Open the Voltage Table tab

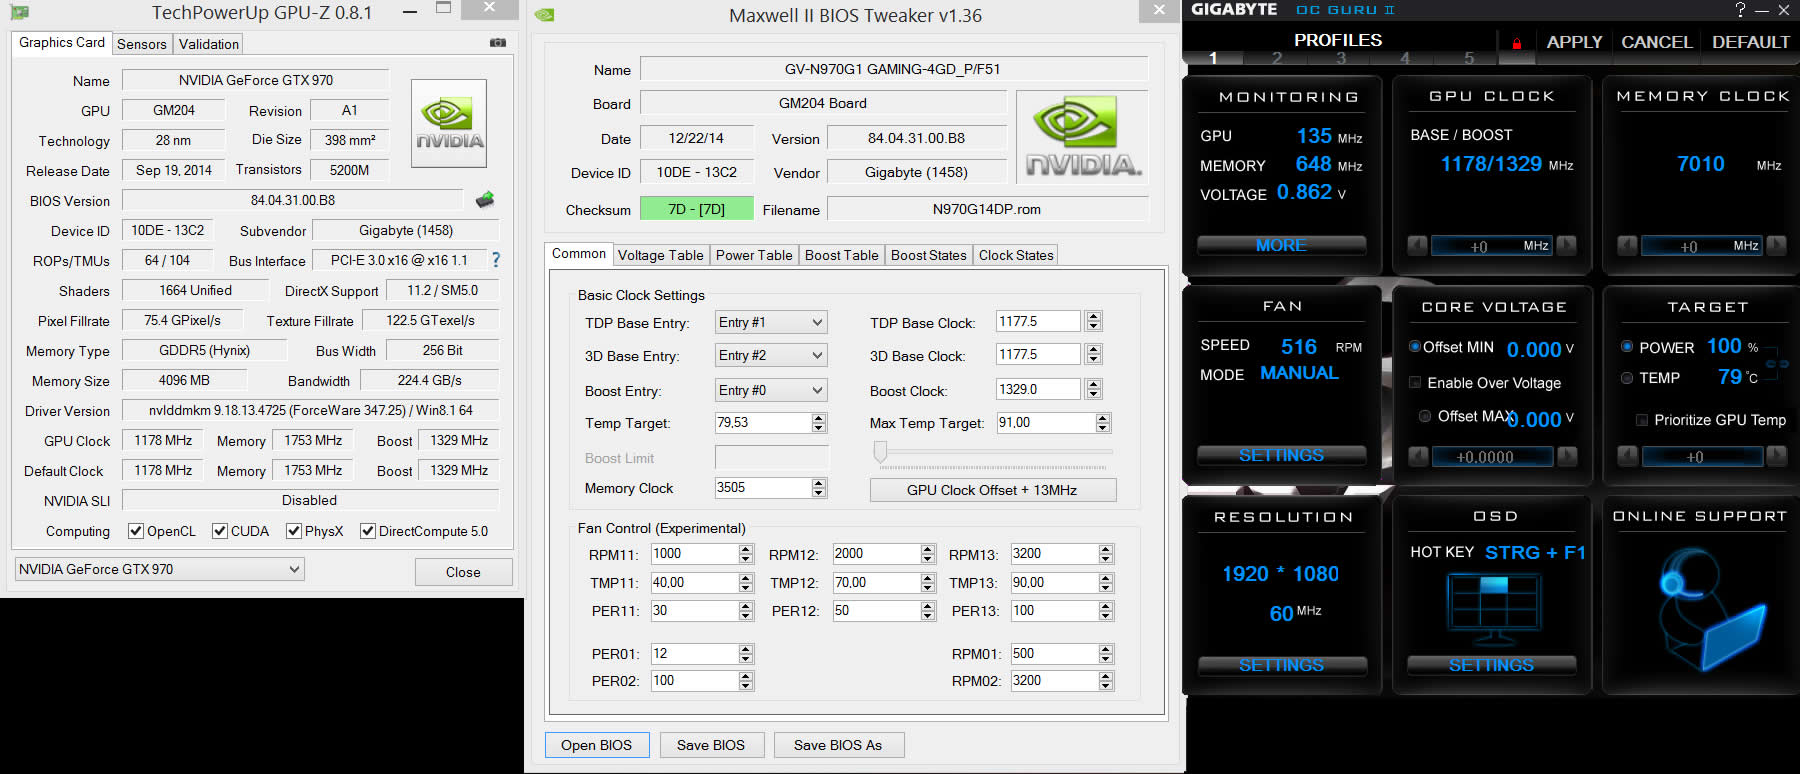coord(660,255)
